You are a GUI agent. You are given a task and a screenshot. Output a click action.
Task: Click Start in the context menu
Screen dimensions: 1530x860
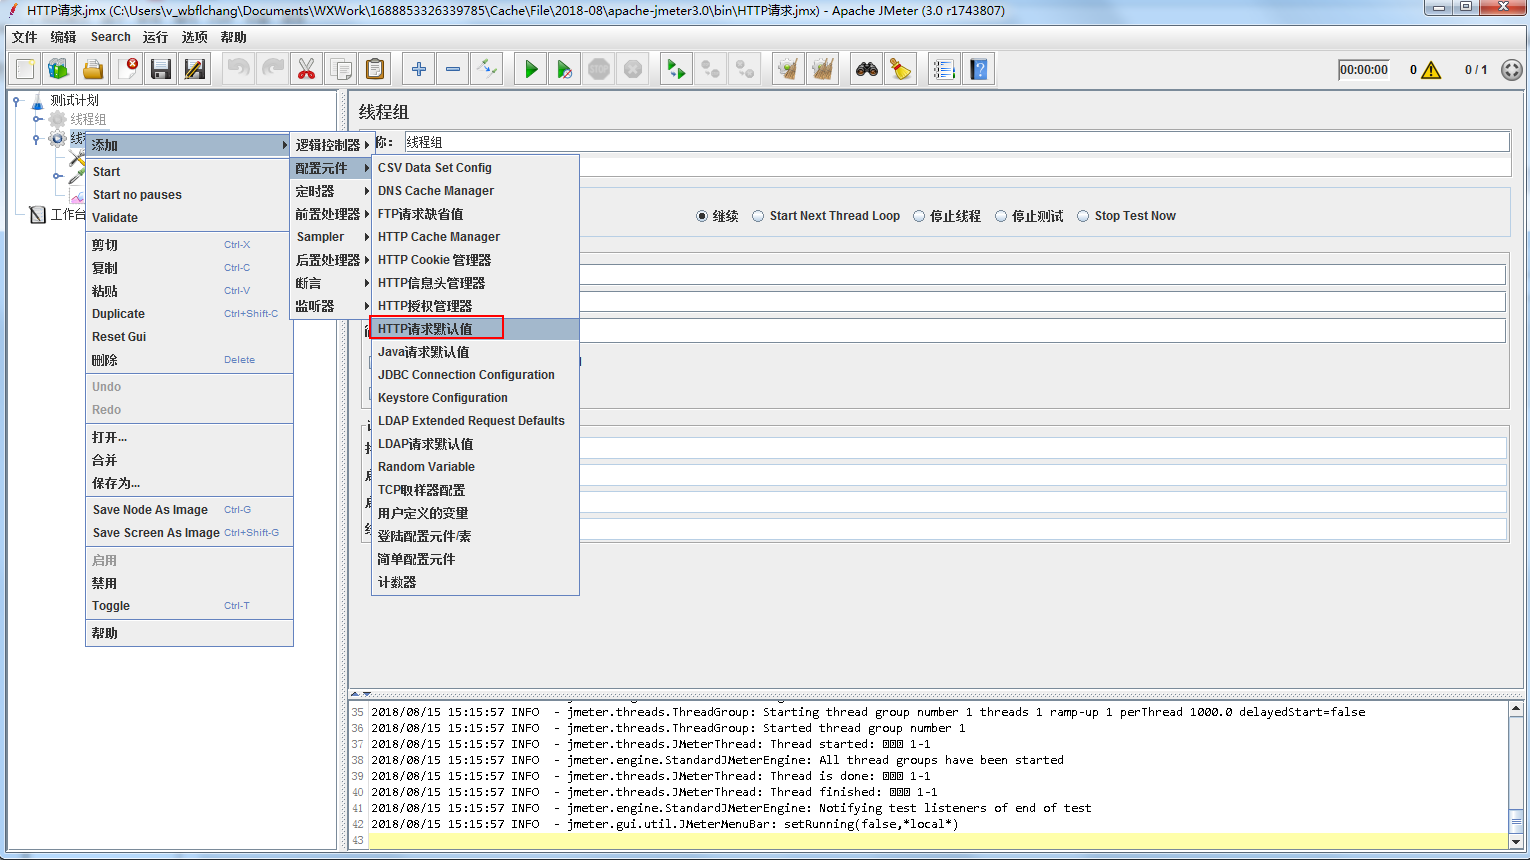pos(189,172)
